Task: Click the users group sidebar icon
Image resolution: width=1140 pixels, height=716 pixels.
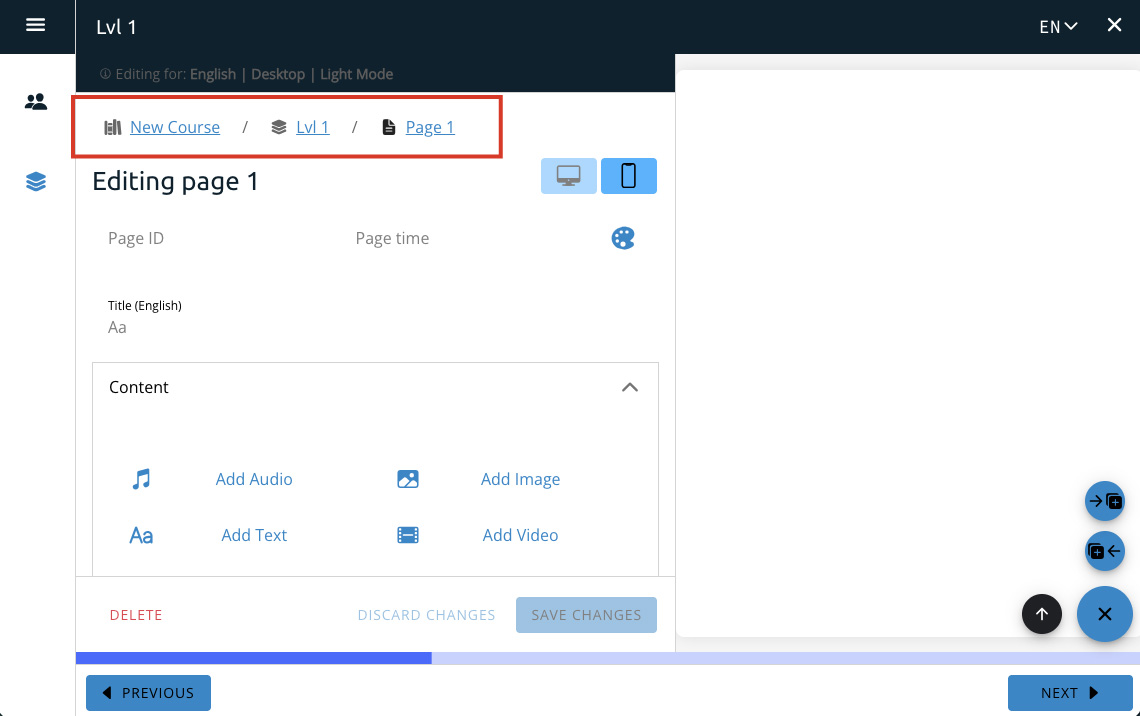Action: pyautogui.click(x=36, y=101)
